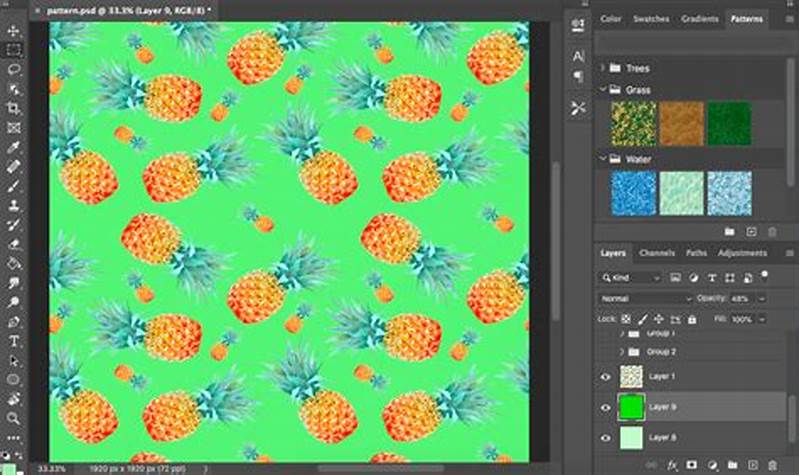The image size is (800, 475).
Task: Delete pattern in Patterns panel
Action: point(772,232)
